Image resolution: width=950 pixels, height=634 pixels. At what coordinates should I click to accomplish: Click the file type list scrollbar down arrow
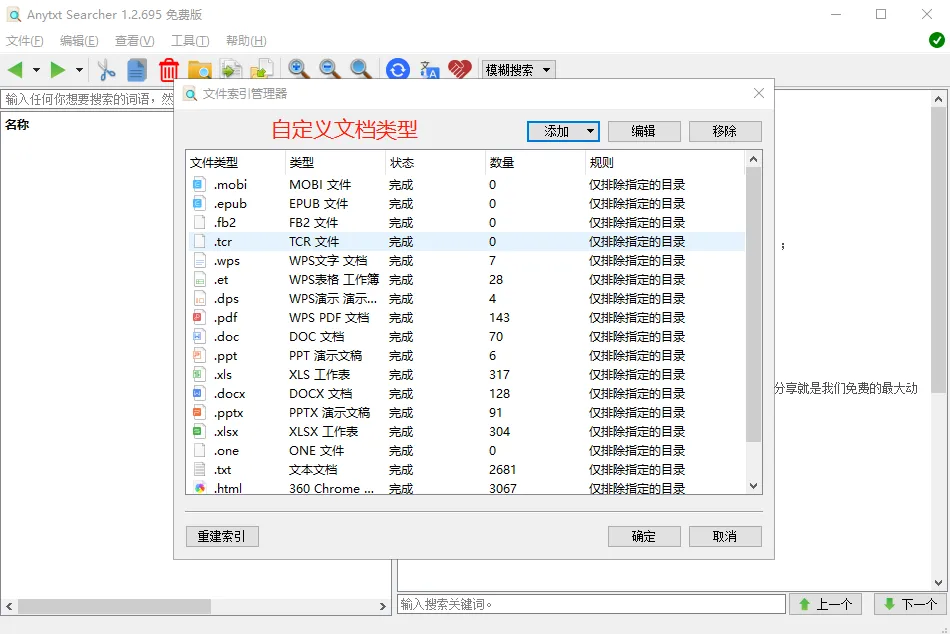[753, 486]
